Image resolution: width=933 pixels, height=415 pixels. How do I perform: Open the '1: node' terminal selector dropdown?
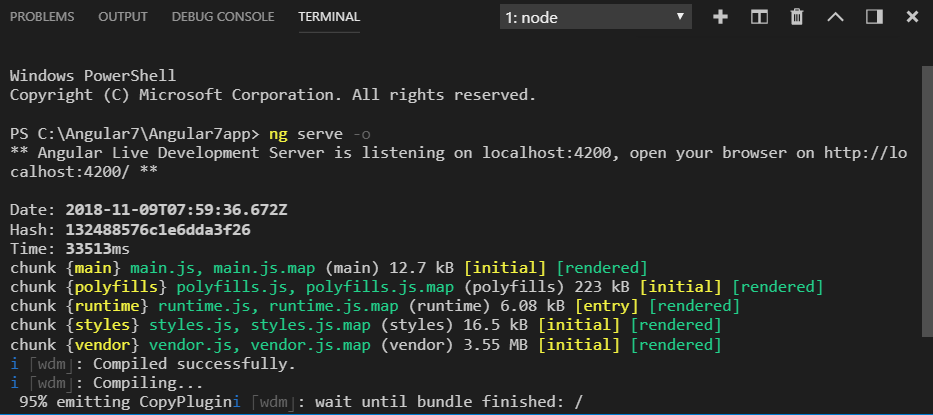(596, 17)
